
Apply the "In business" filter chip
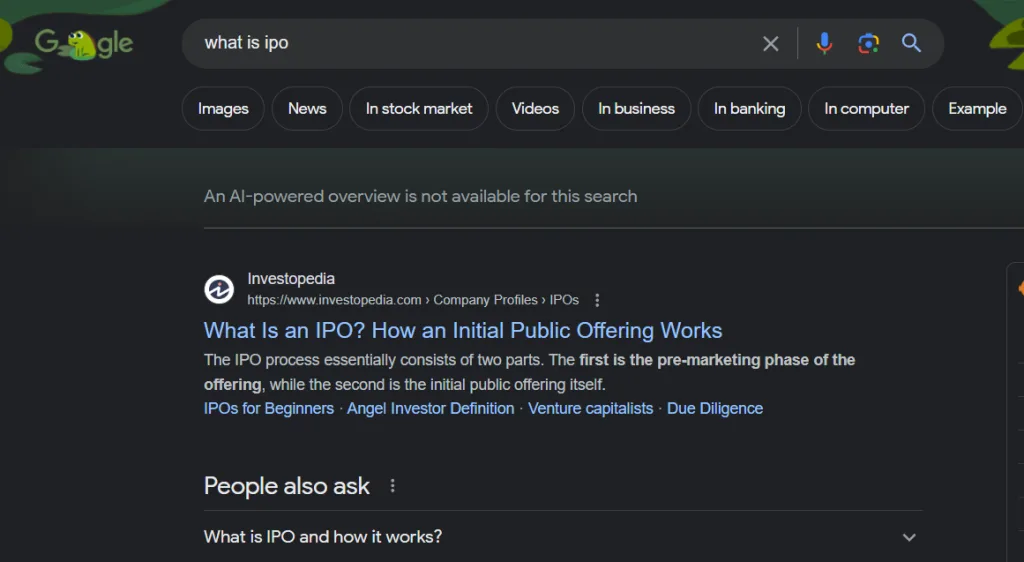click(x=636, y=109)
